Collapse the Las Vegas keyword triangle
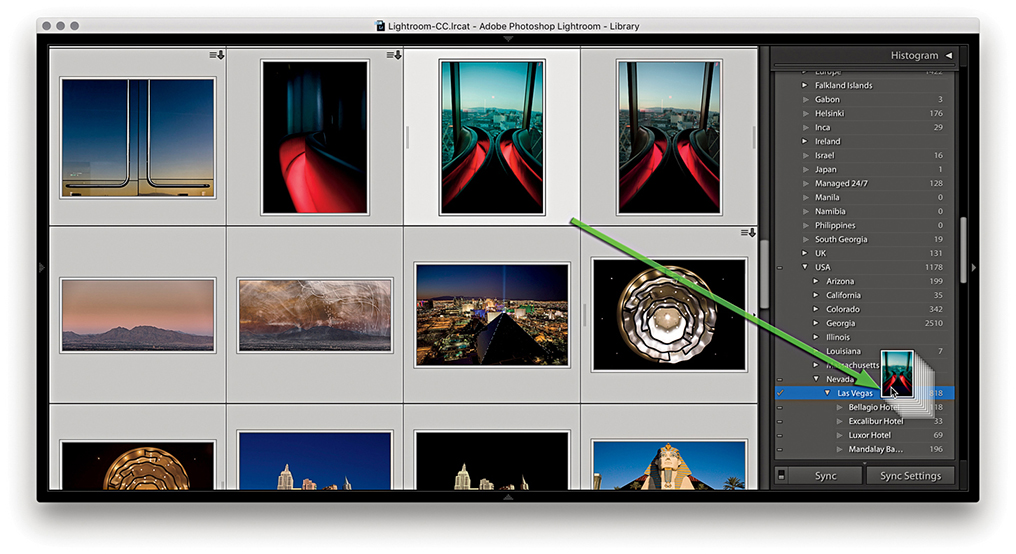 point(827,393)
